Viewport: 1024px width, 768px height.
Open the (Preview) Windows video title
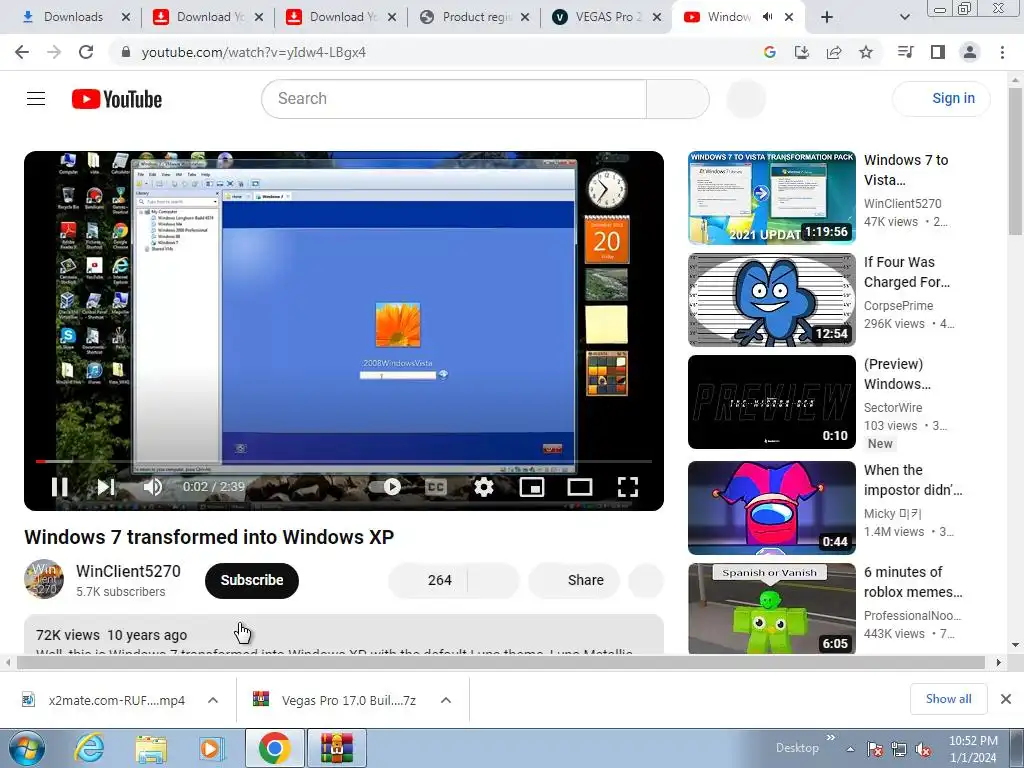pyautogui.click(x=897, y=374)
